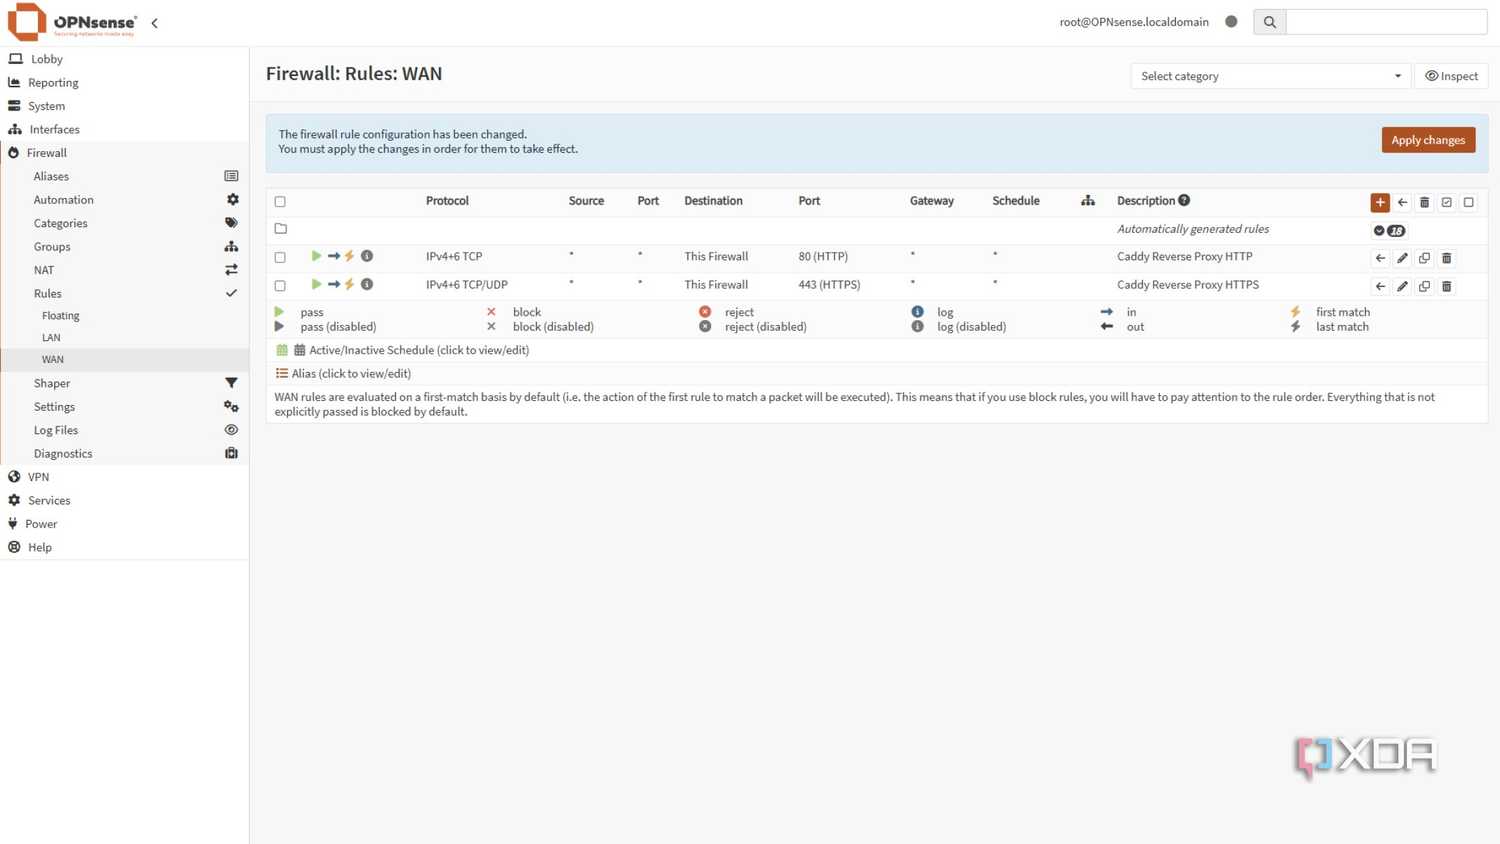Viewport: 1500px width, 844px height.
Task: Toggle Inspect view with eye button
Action: (1451, 76)
